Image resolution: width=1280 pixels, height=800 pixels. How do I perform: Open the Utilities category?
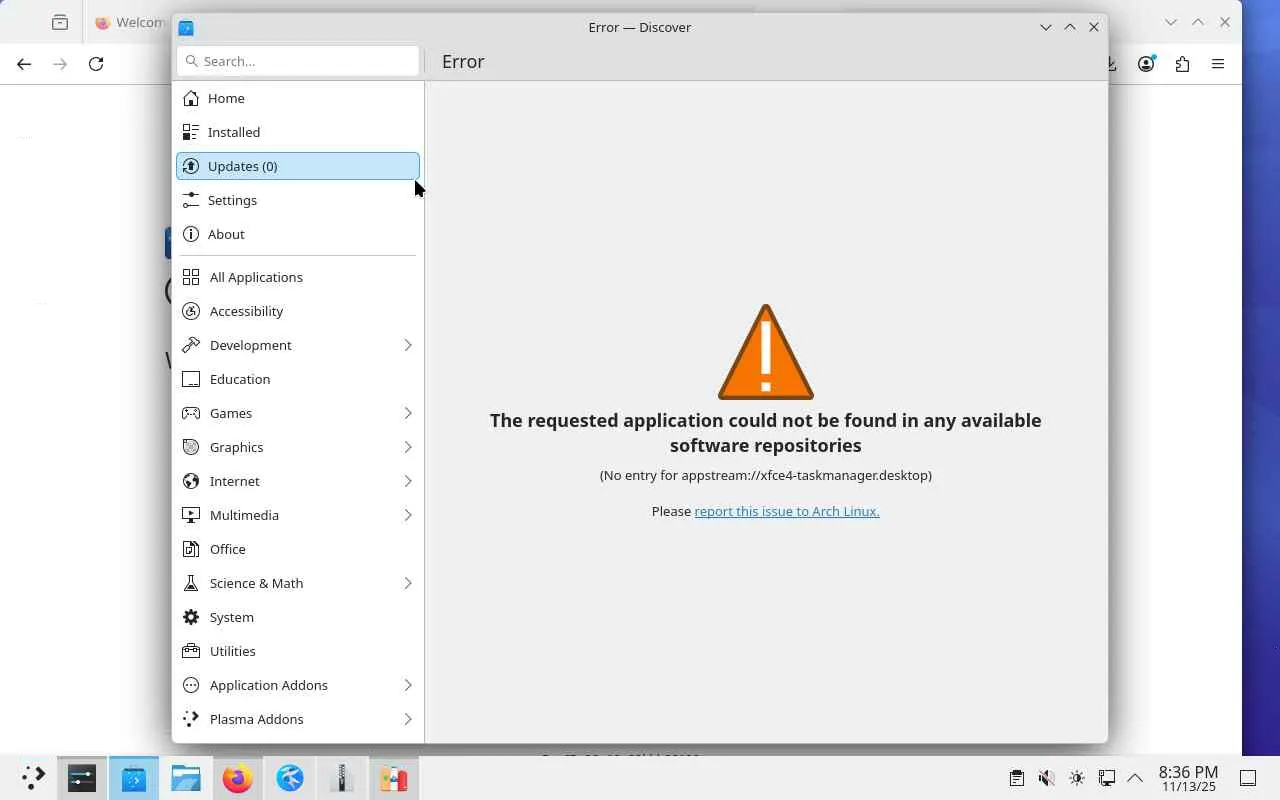tap(298, 651)
